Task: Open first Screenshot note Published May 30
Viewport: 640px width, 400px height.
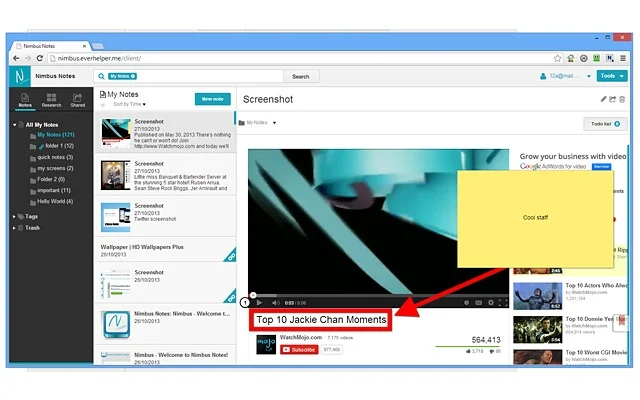Action: pos(165,133)
